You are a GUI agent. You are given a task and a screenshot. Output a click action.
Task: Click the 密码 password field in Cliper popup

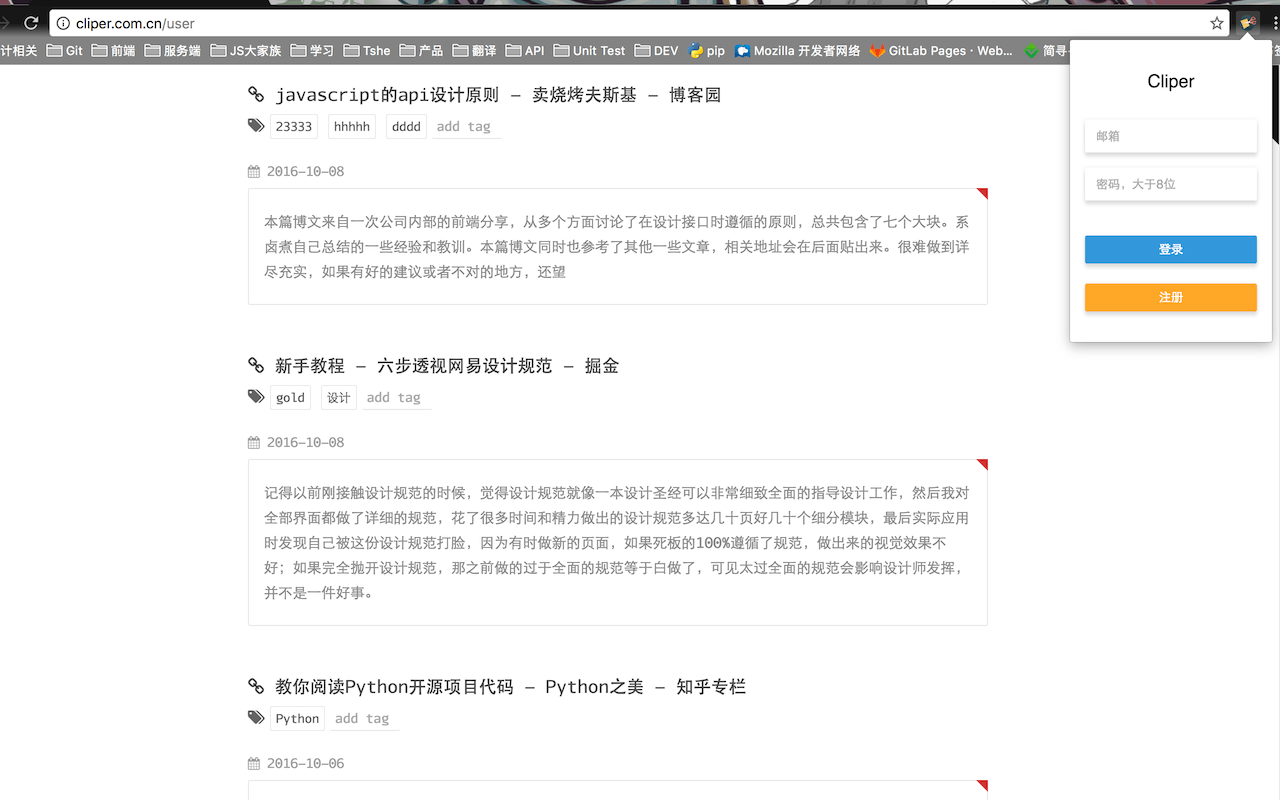(x=1170, y=184)
